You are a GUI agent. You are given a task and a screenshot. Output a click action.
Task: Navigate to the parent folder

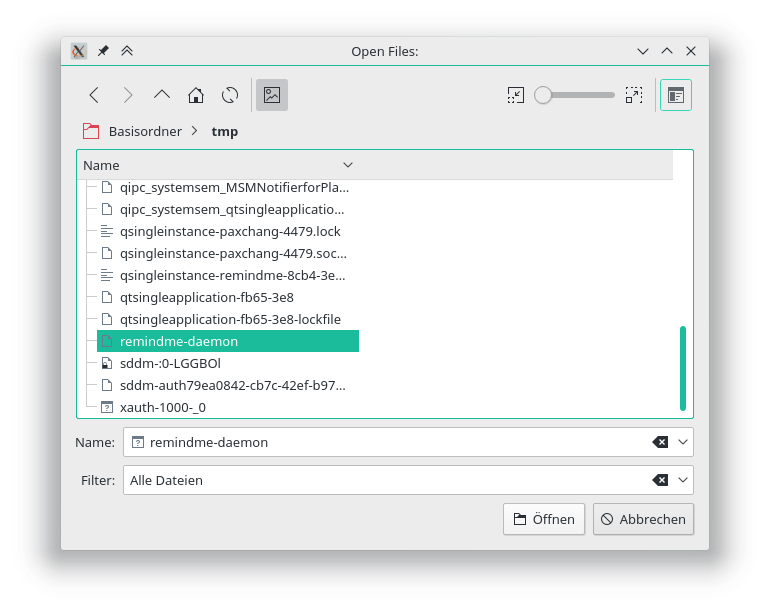[x=162, y=95]
